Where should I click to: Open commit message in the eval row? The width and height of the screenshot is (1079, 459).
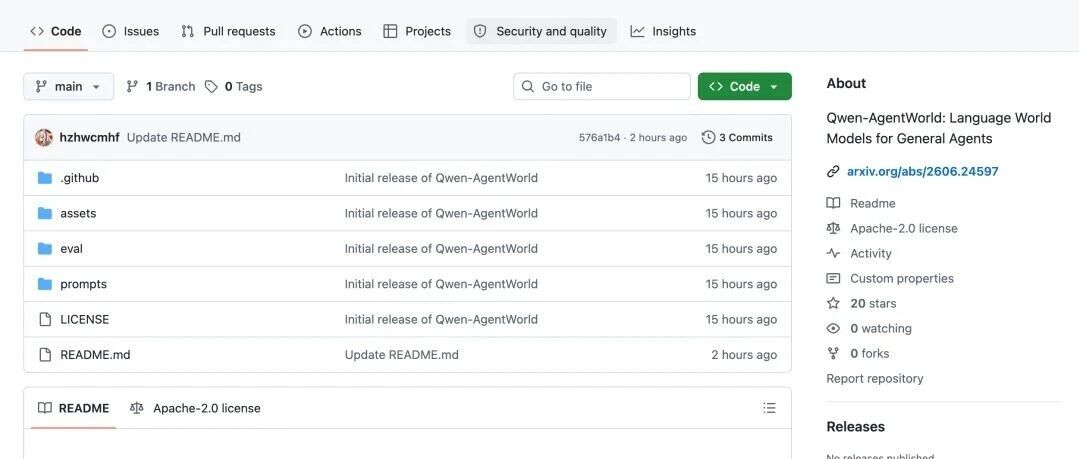tap(441, 248)
